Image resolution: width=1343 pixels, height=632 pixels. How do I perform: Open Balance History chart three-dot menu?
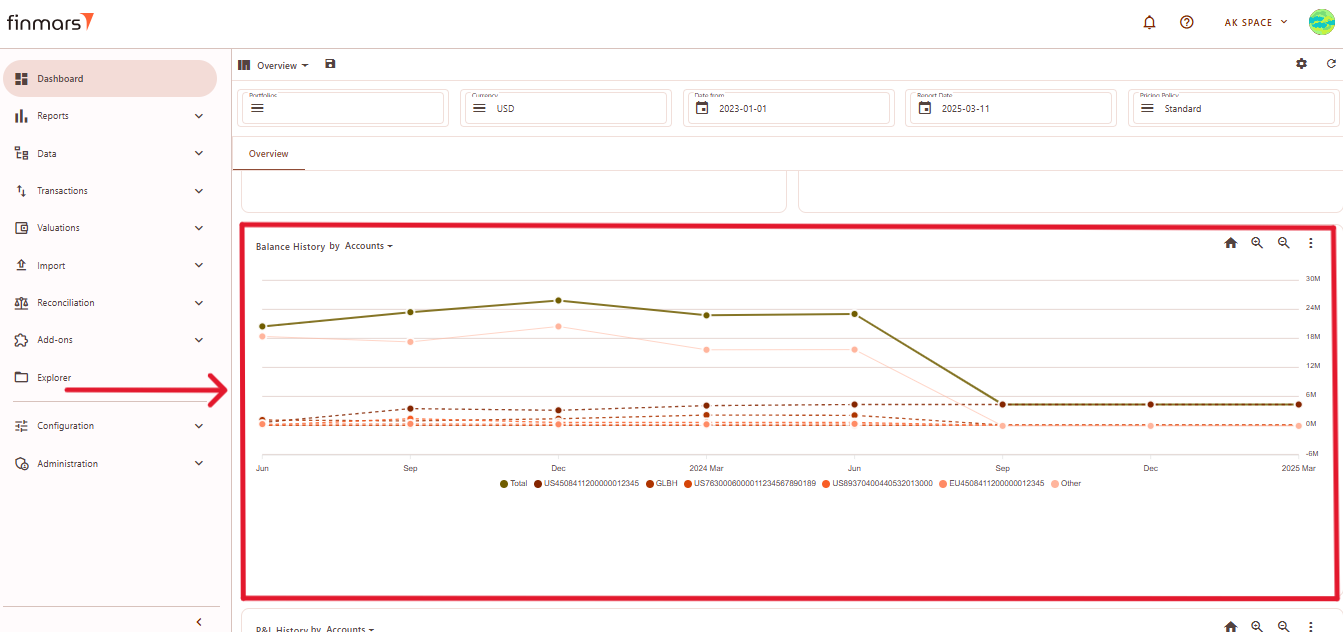pos(1311,243)
